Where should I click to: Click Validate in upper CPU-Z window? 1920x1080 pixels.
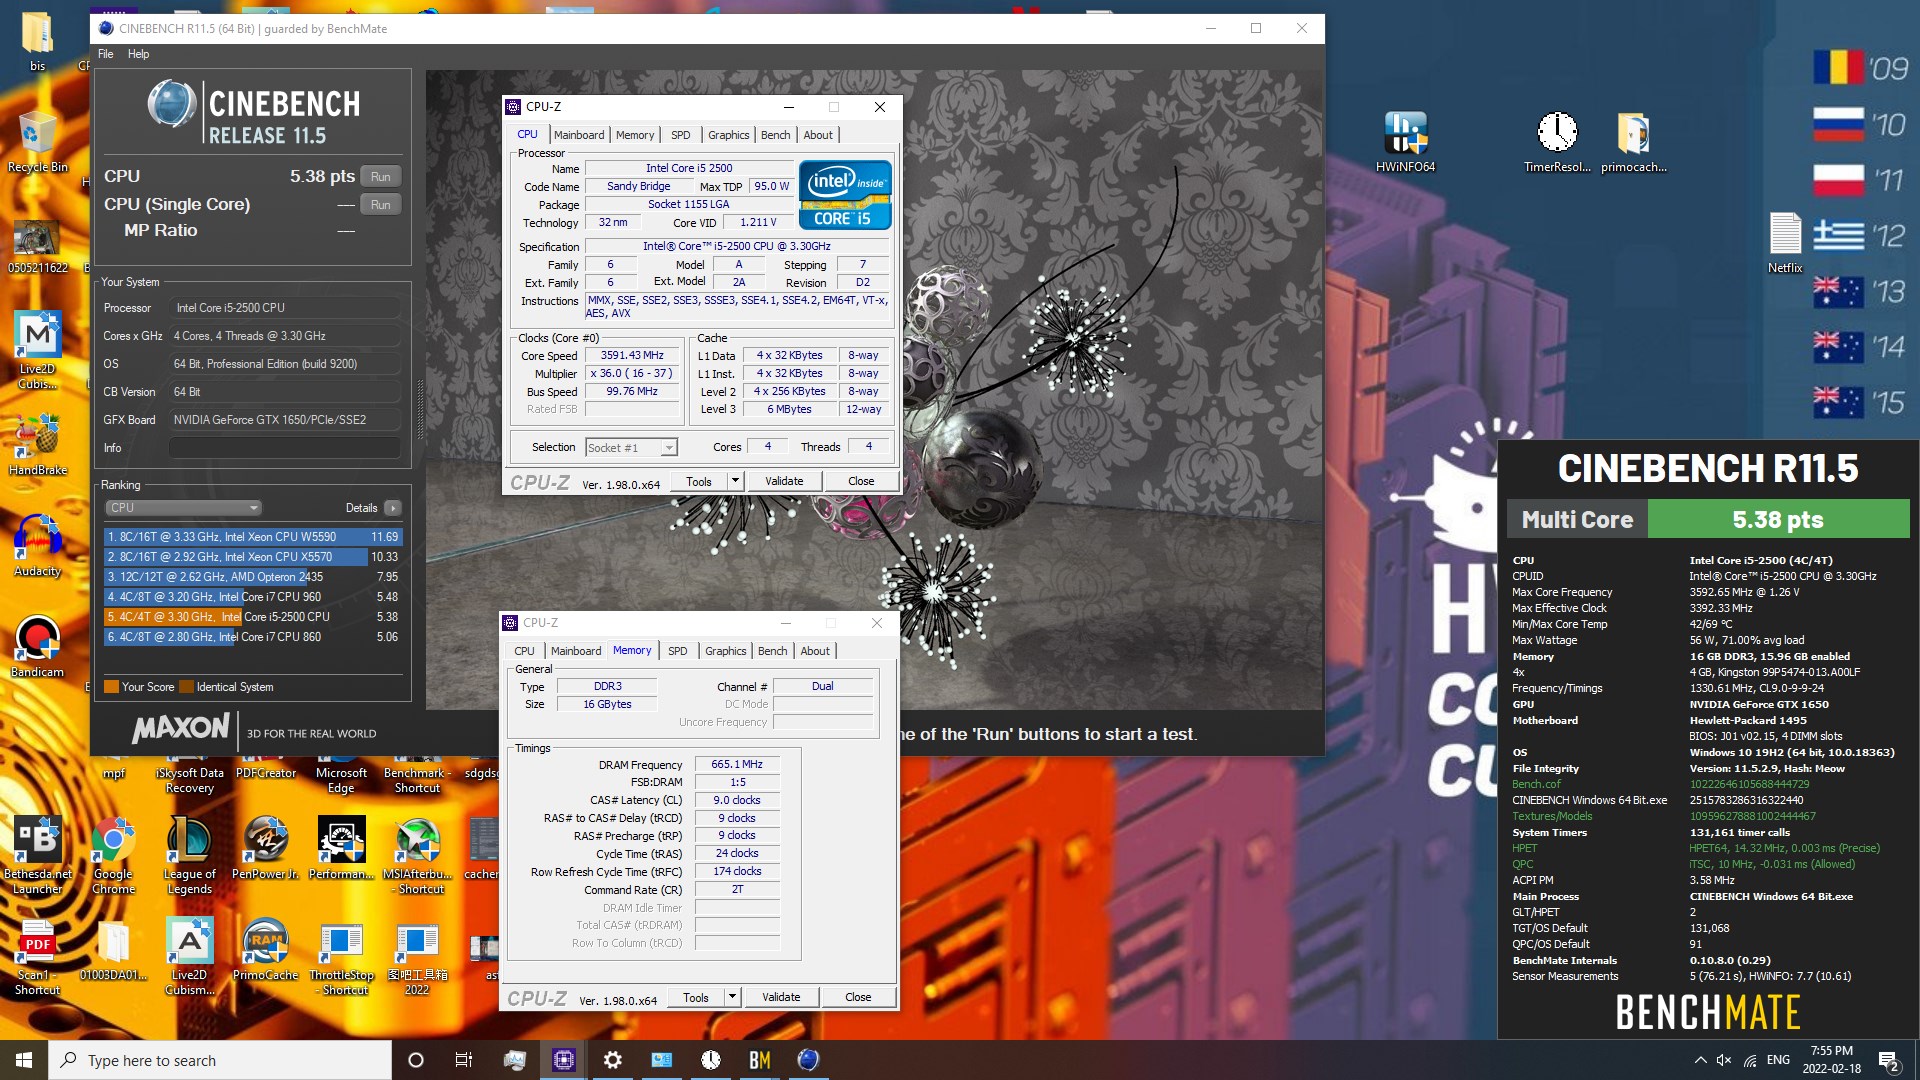784,481
